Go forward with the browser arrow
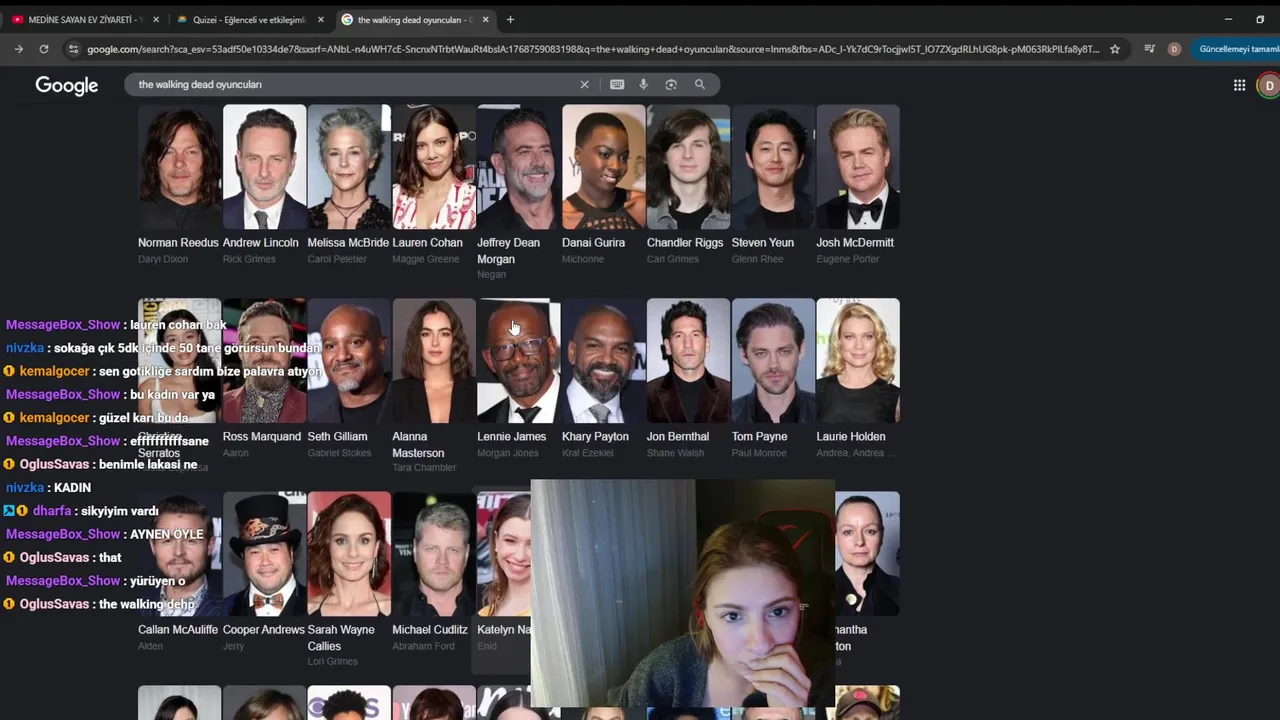Image resolution: width=1280 pixels, height=720 pixels. (x=19, y=49)
